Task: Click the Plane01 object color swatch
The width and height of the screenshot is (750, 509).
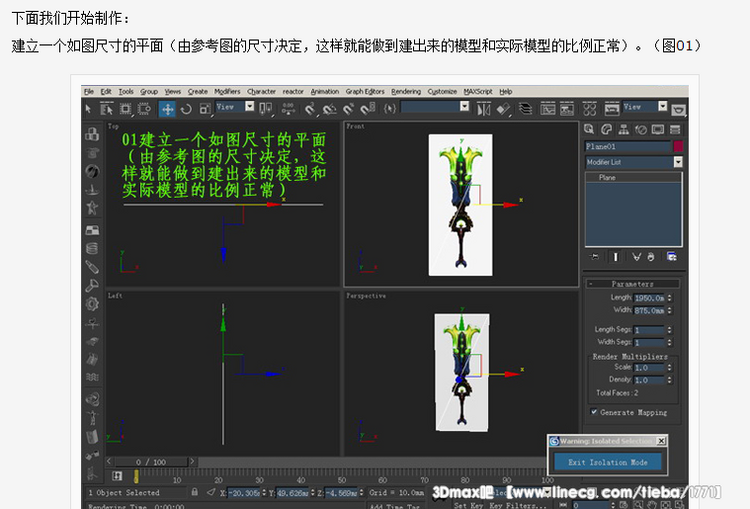Action: 678,146
